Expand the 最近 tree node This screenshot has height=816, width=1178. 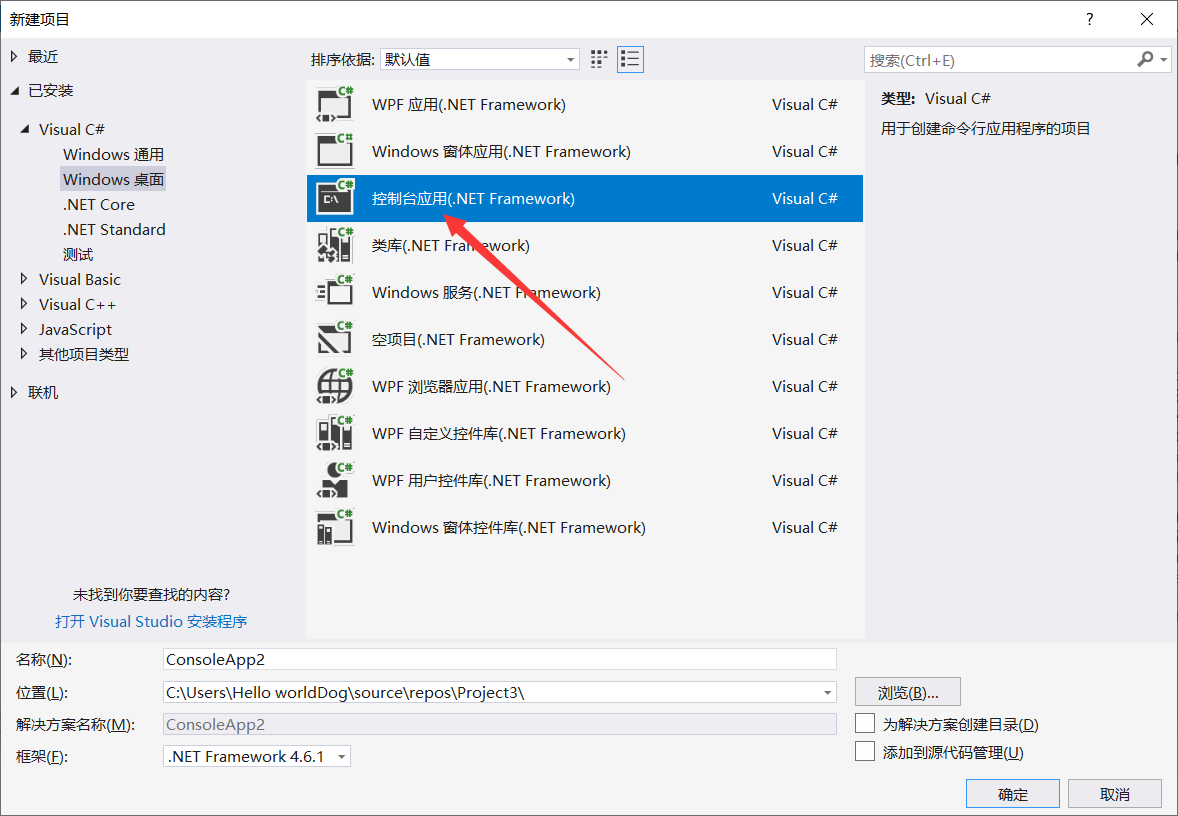click(14, 56)
